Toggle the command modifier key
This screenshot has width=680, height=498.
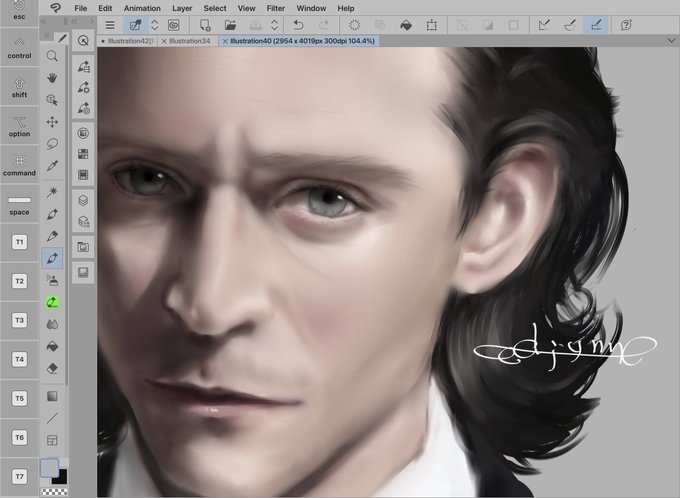[20, 165]
